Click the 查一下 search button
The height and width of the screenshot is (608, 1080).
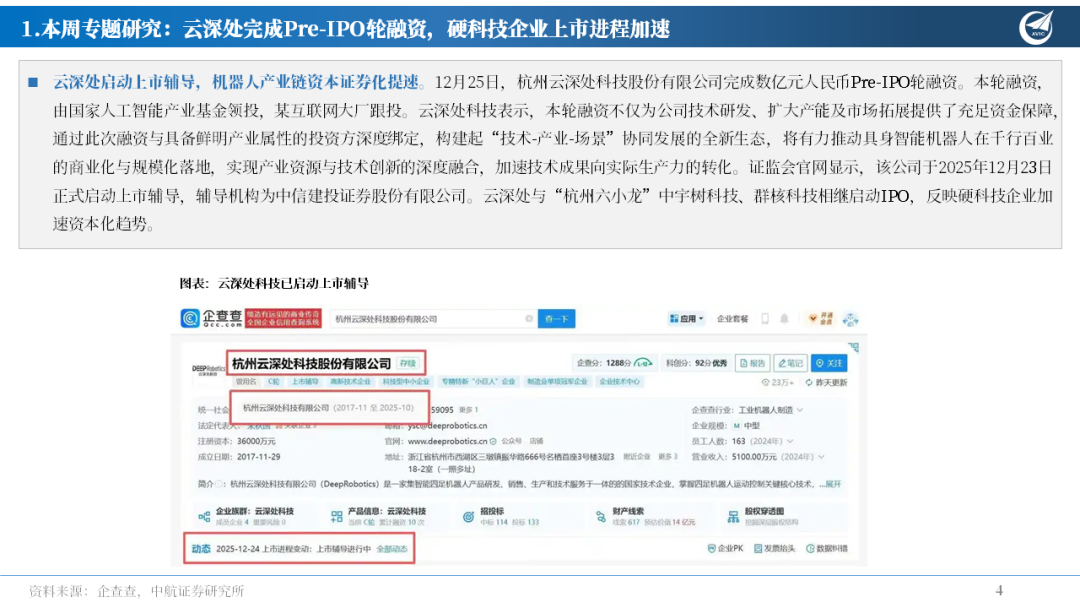[556, 319]
